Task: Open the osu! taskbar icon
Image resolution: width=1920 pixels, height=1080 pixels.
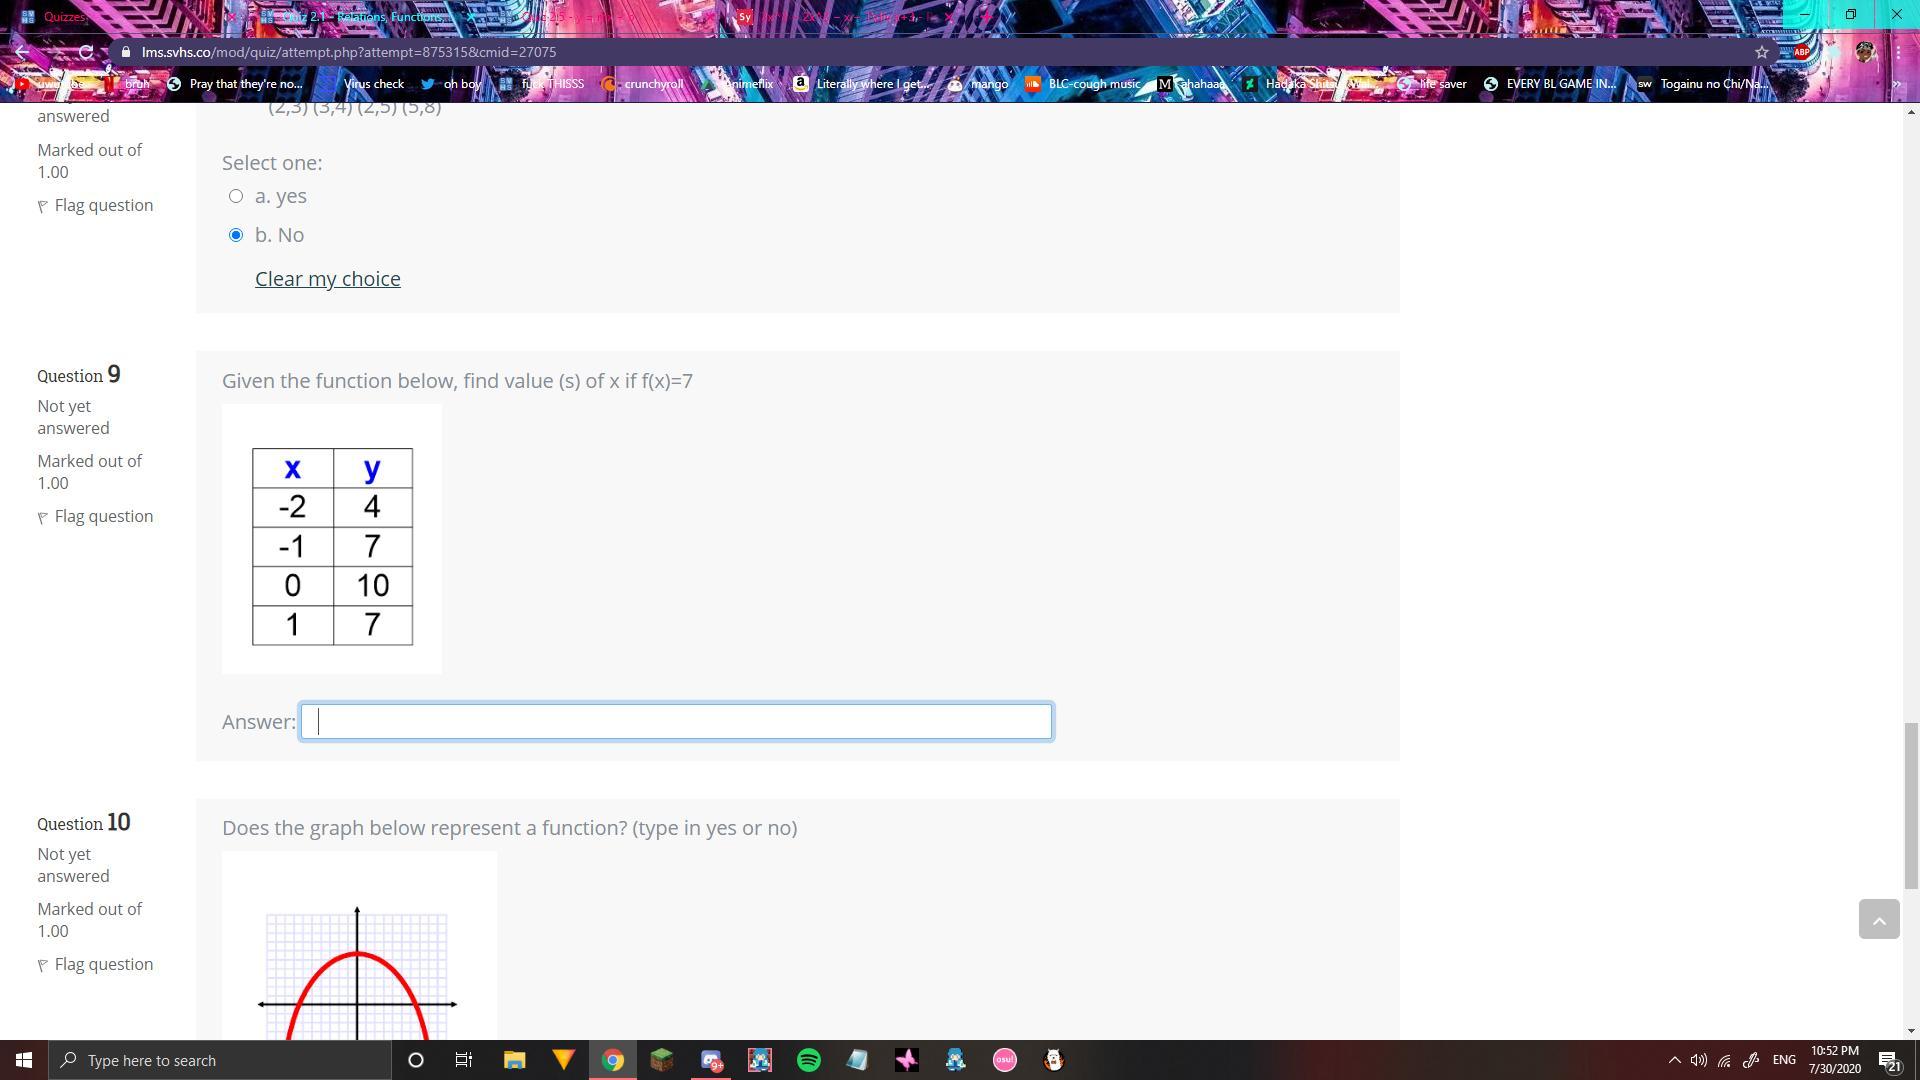Action: pyautogui.click(x=1004, y=1060)
